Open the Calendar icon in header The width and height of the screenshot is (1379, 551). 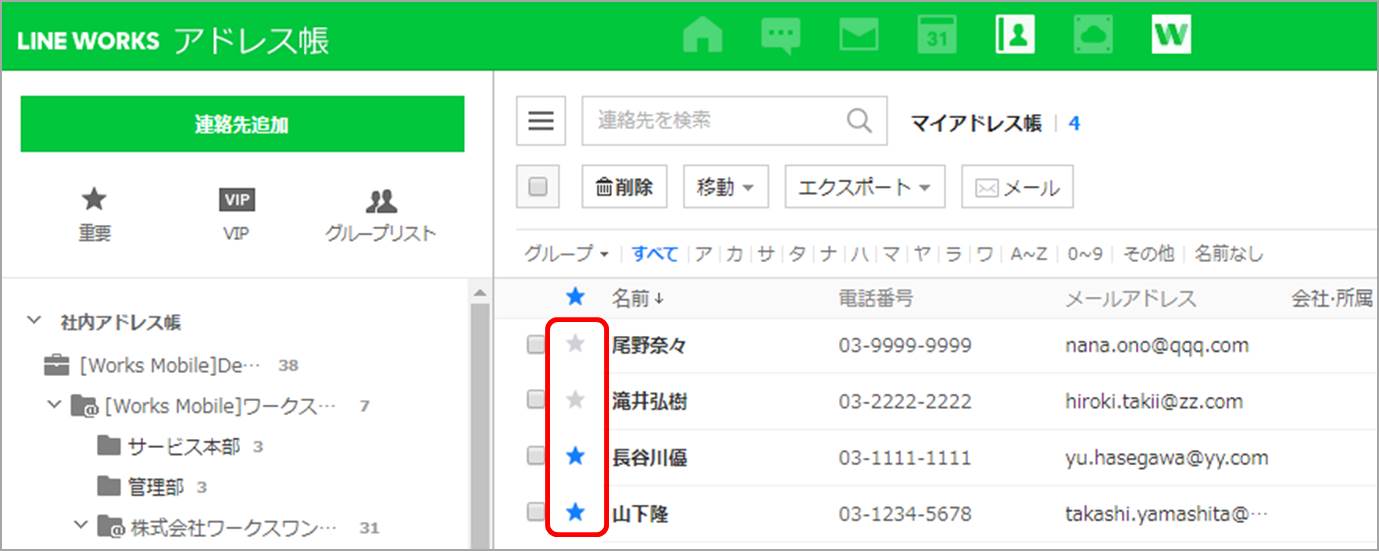[x=936, y=36]
